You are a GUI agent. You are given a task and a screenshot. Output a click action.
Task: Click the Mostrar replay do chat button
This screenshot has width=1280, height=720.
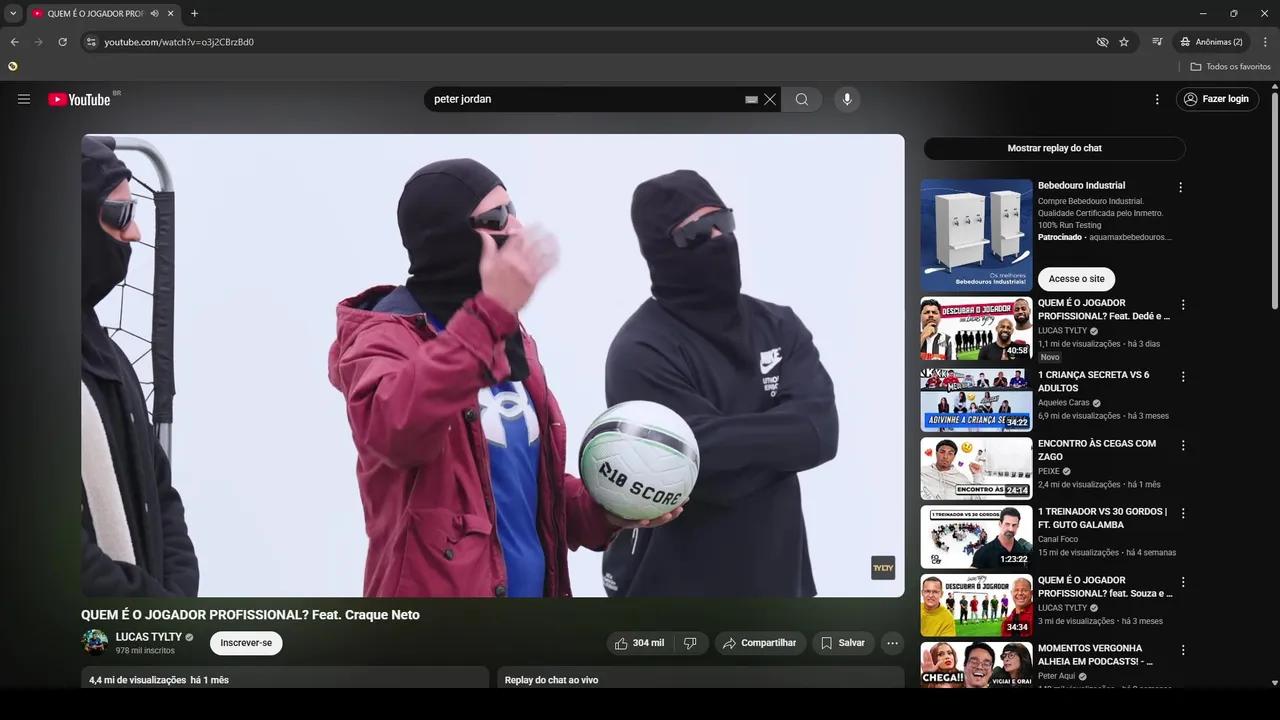tap(1054, 148)
